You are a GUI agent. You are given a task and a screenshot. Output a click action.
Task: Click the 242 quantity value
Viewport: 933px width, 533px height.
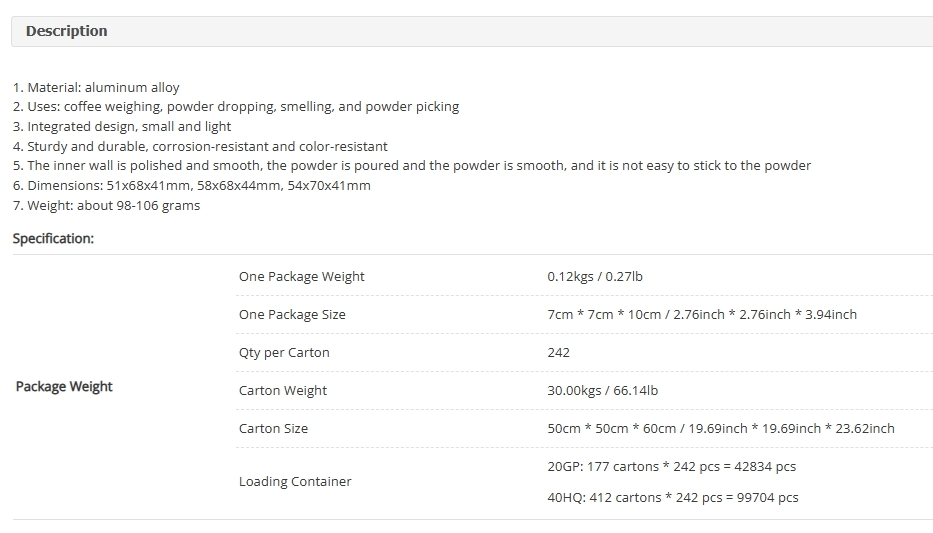pyautogui.click(x=558, y=352)
